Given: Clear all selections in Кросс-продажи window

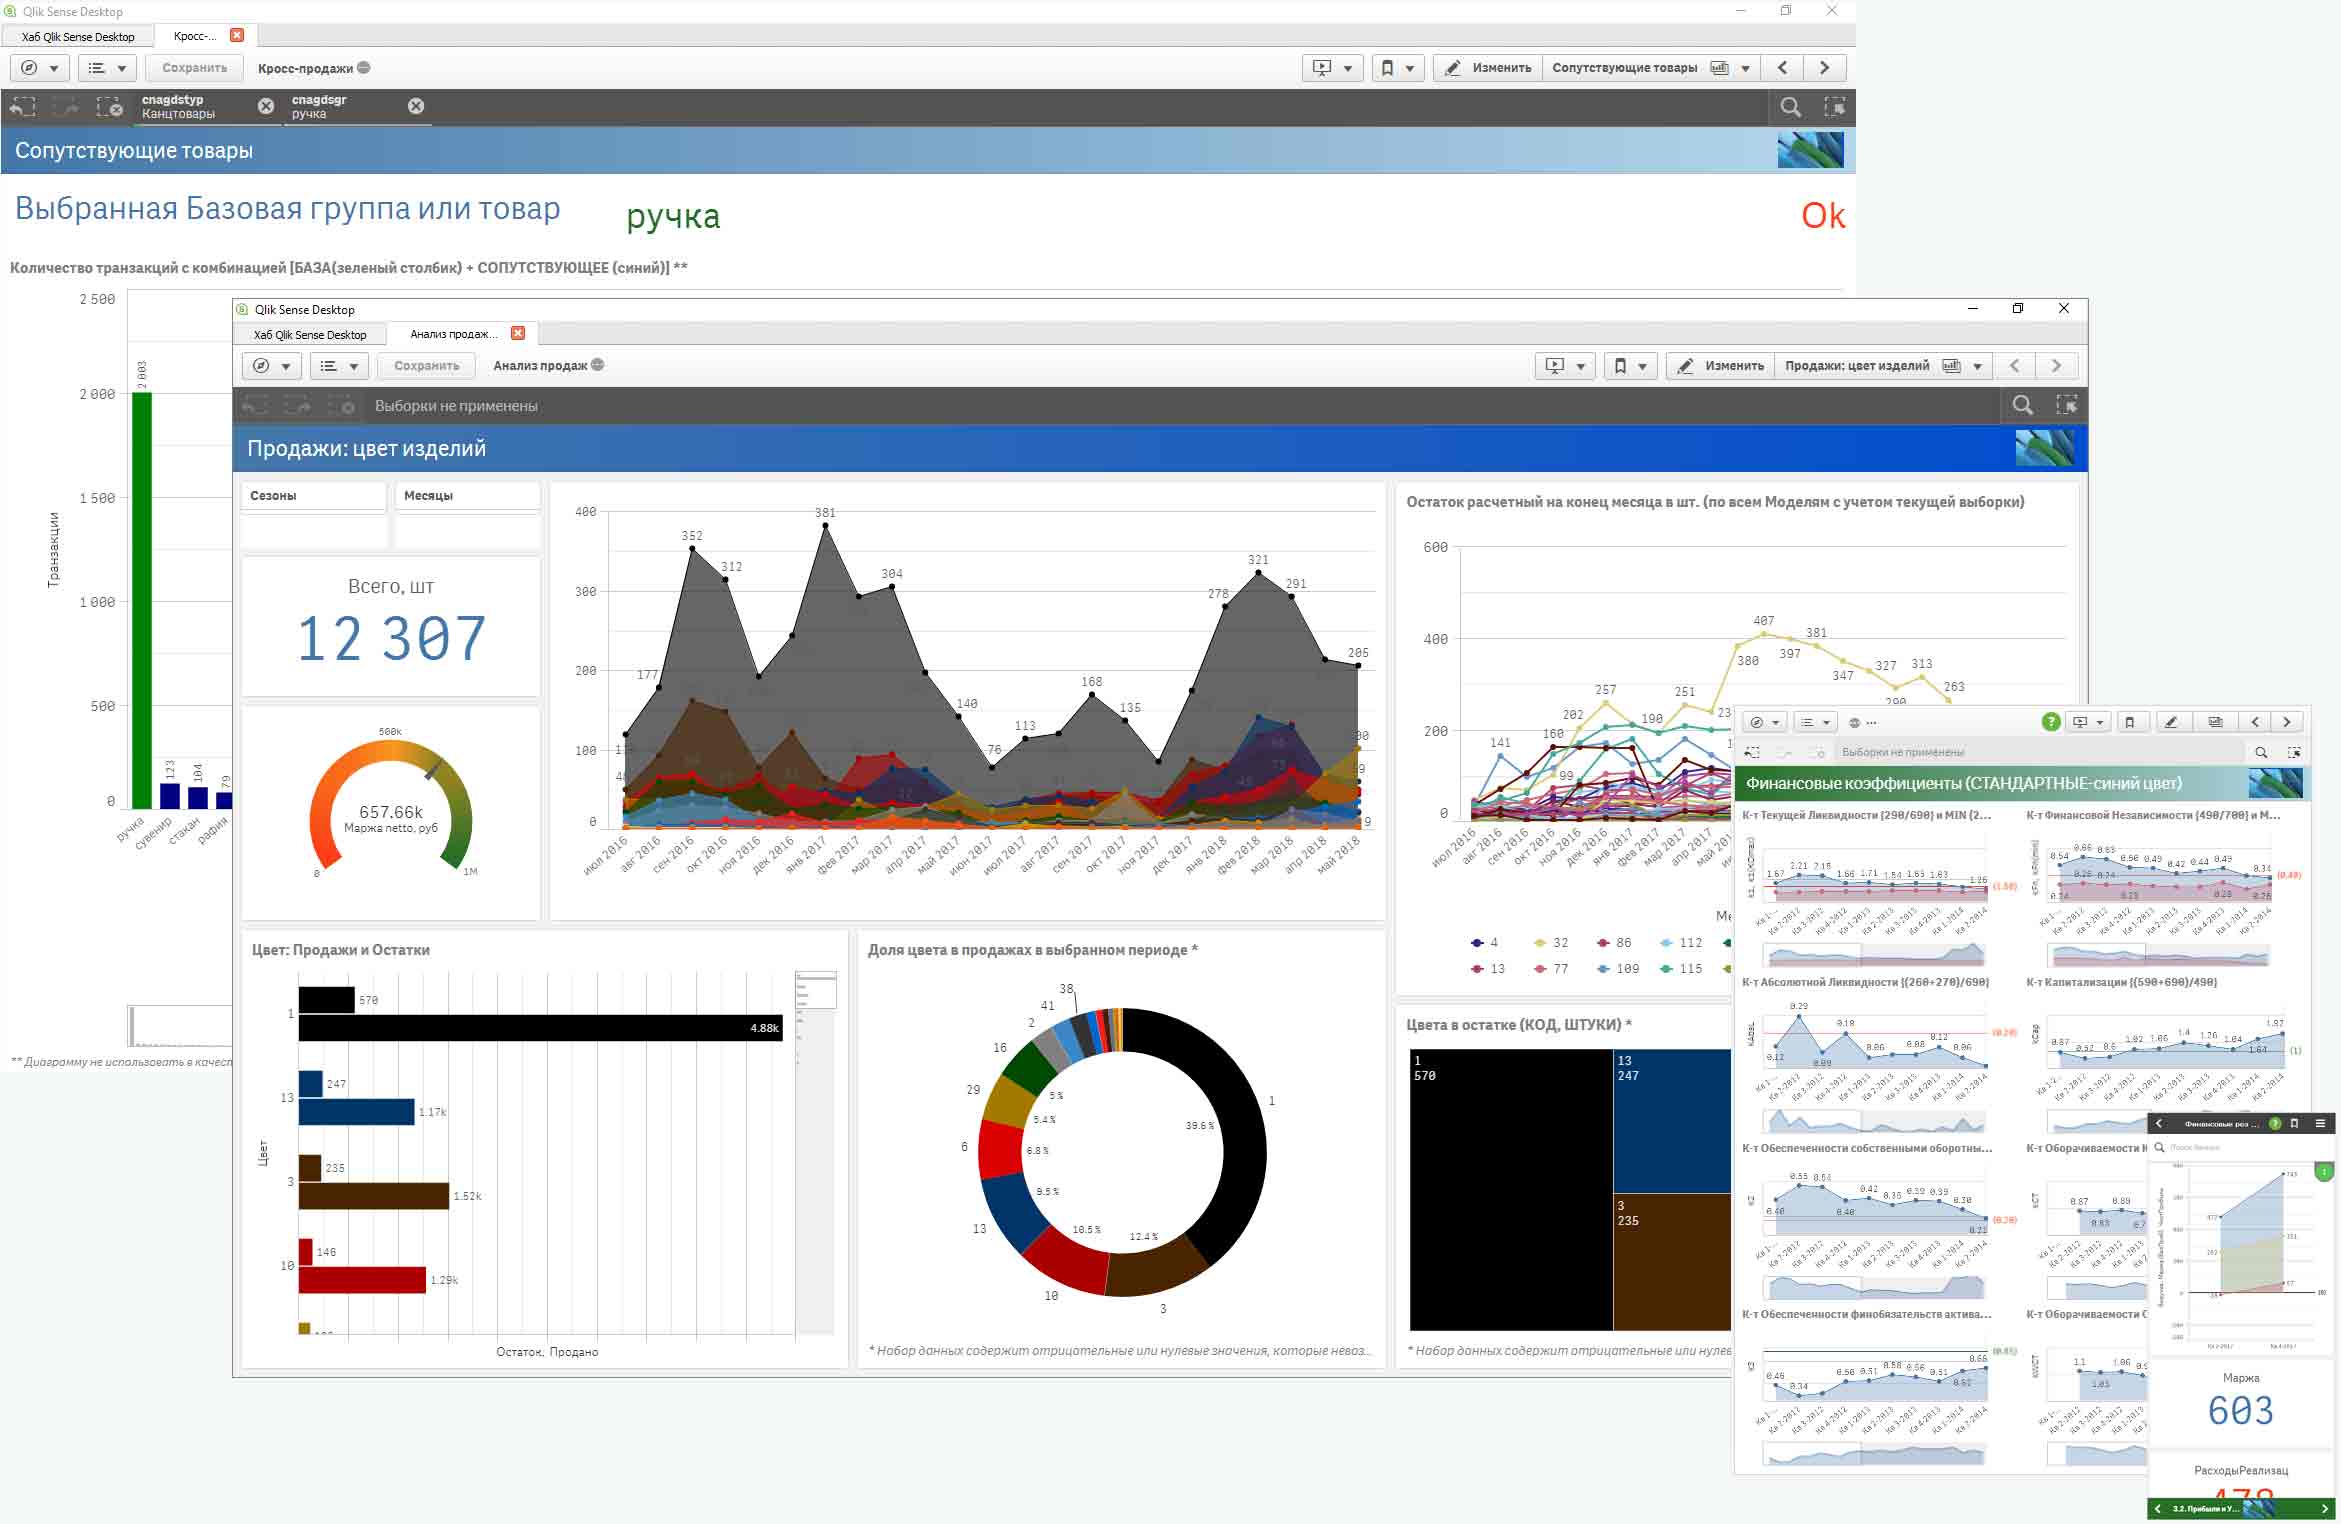Looking at the screenshot, I should (109, 107).
